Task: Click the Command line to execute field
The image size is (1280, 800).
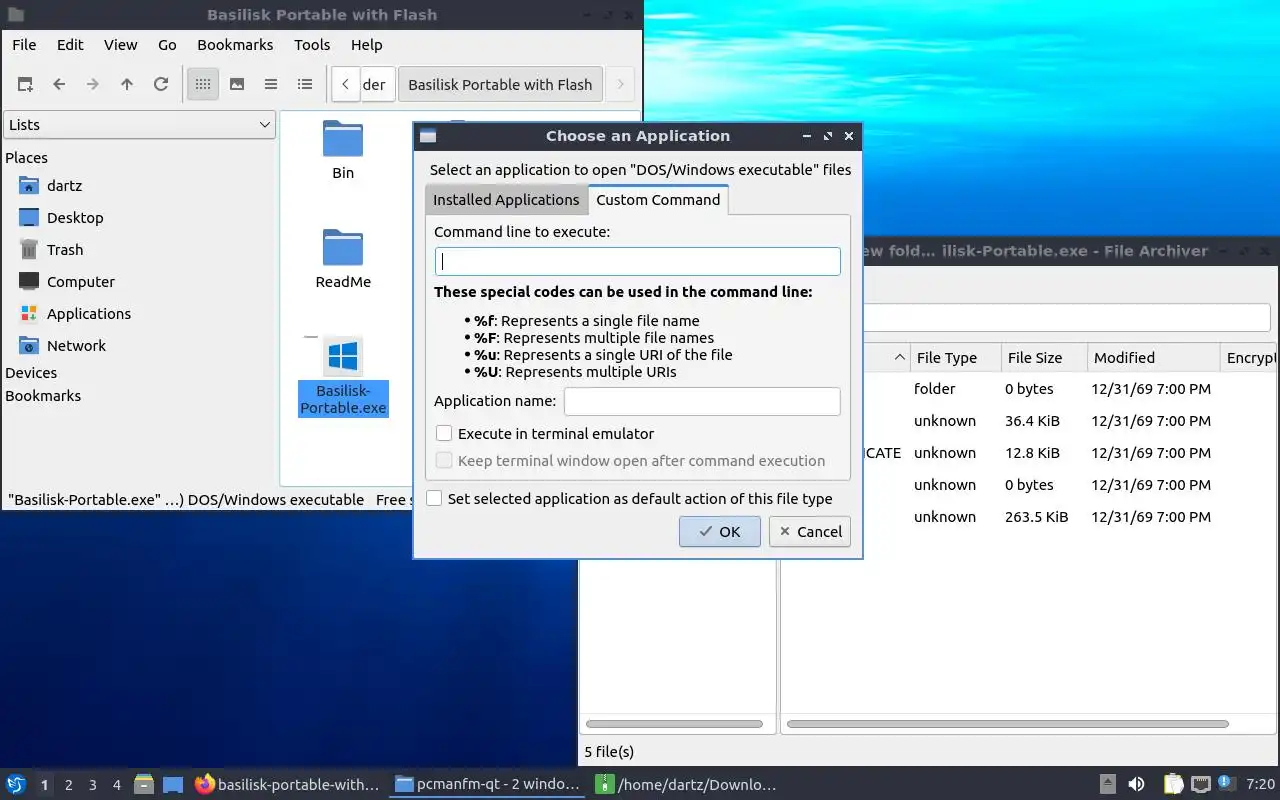Action: 638,262
